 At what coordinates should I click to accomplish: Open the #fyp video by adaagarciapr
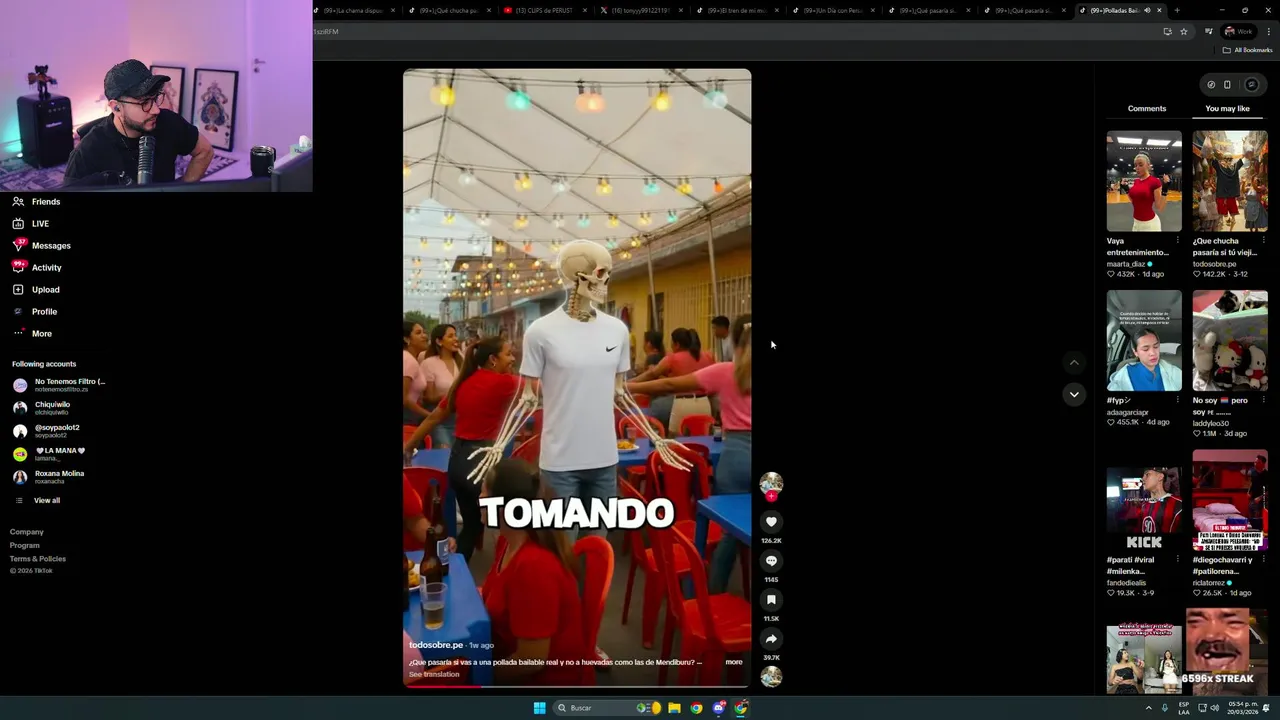1144,341
